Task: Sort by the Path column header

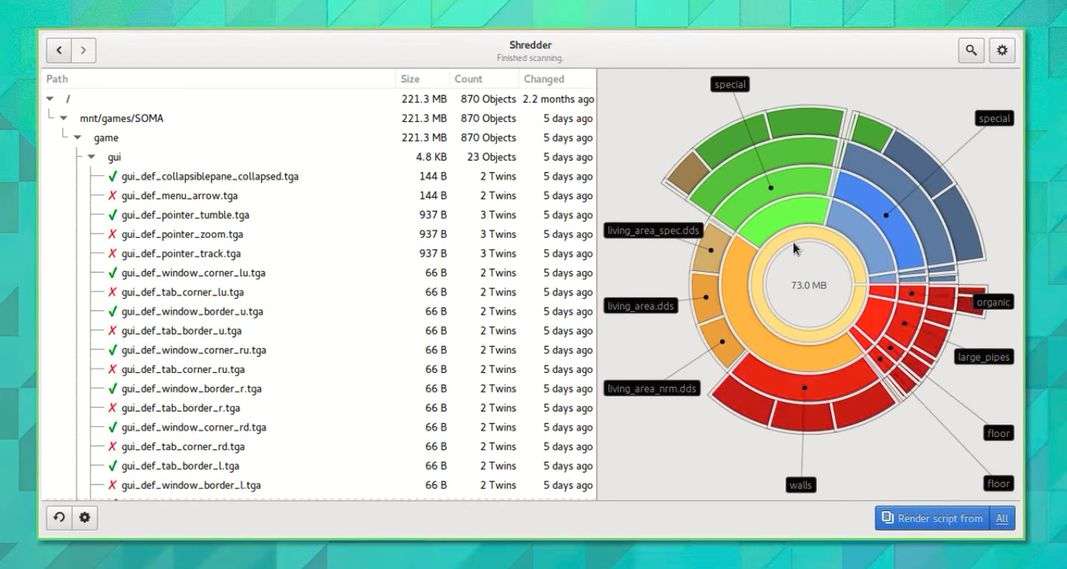Action: [x=218, y=79]
